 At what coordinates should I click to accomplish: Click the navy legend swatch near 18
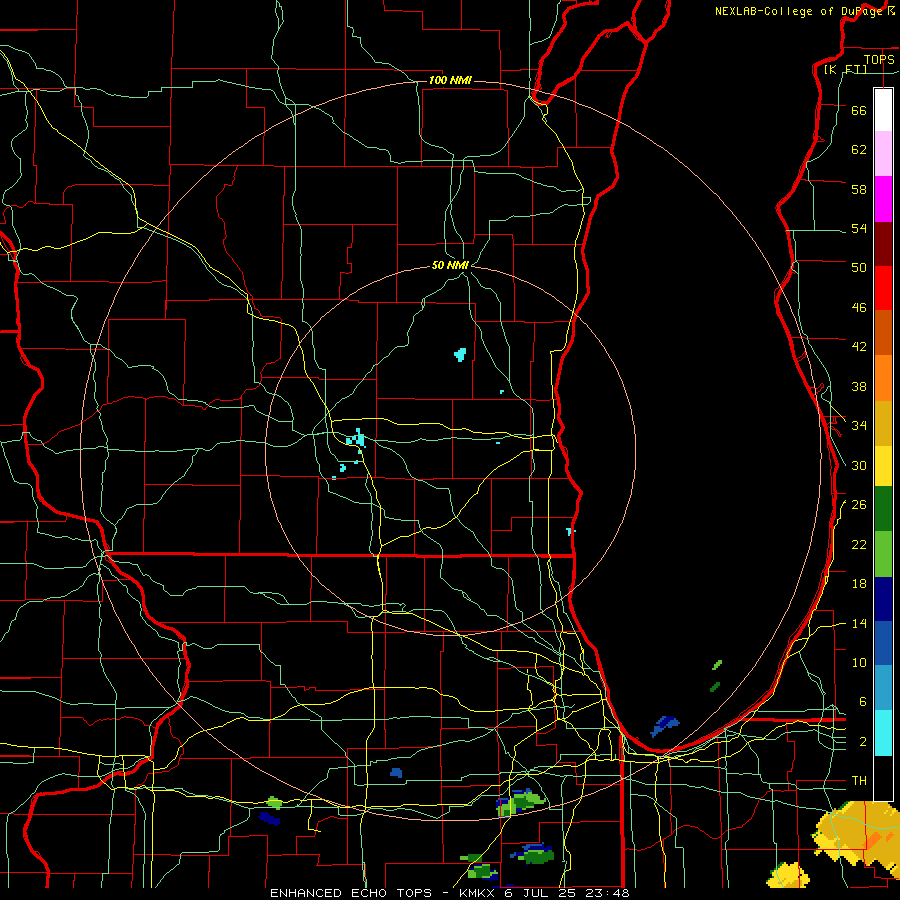(x=883, y=599)
